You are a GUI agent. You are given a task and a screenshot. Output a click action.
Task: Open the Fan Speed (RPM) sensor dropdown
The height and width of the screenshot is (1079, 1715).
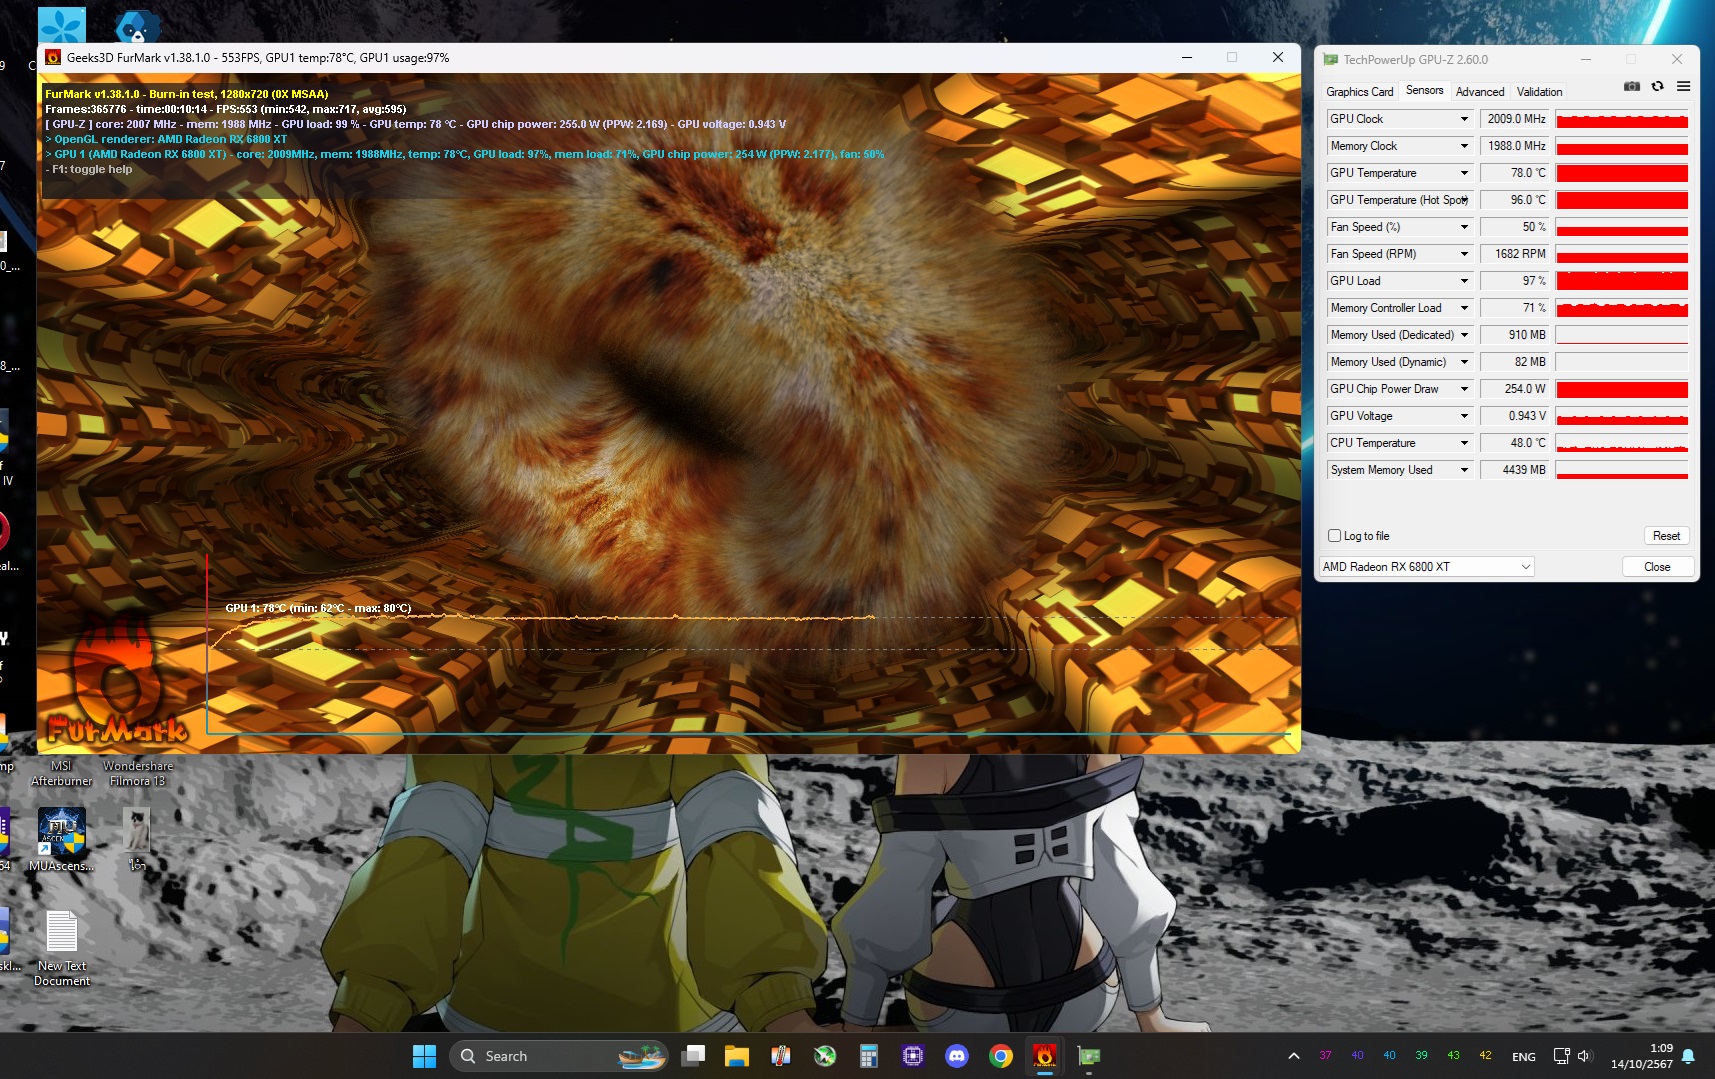pos(1464,254)
